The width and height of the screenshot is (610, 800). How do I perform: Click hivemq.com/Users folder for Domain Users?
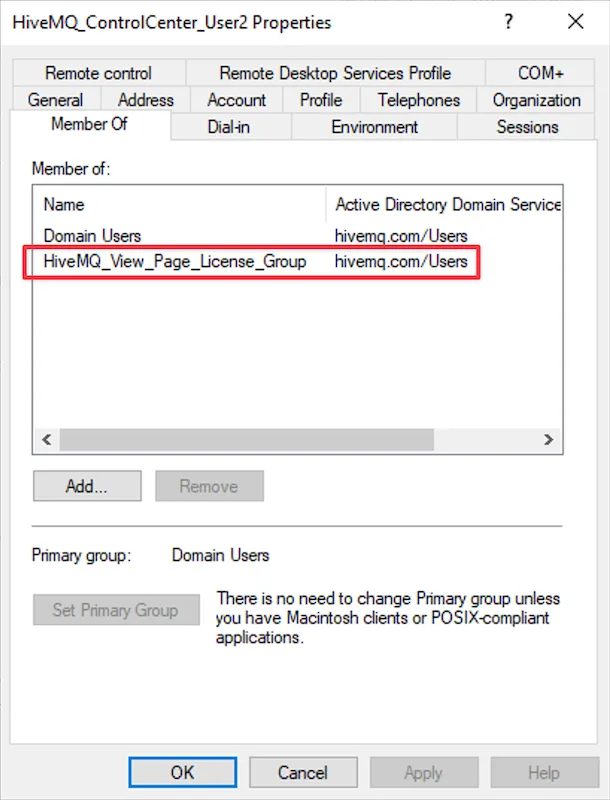[401, 236]
